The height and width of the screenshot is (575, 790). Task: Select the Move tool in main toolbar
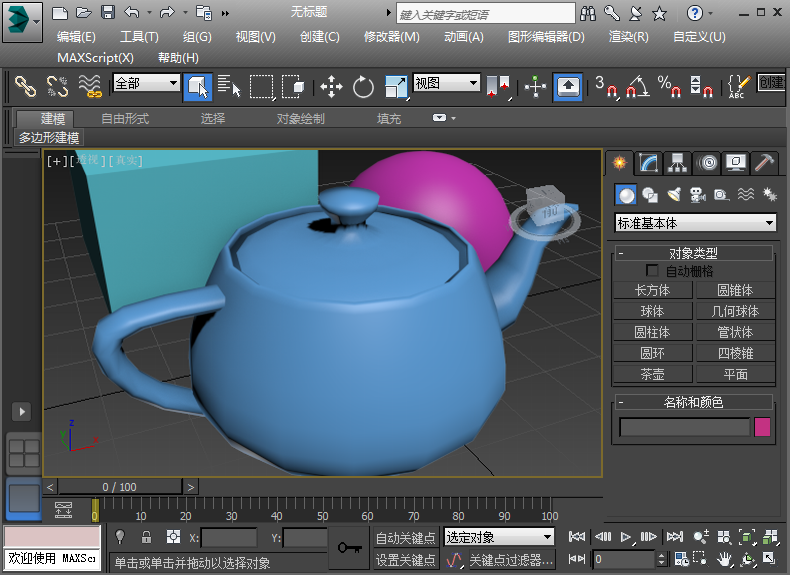click(x=331, y=87)
